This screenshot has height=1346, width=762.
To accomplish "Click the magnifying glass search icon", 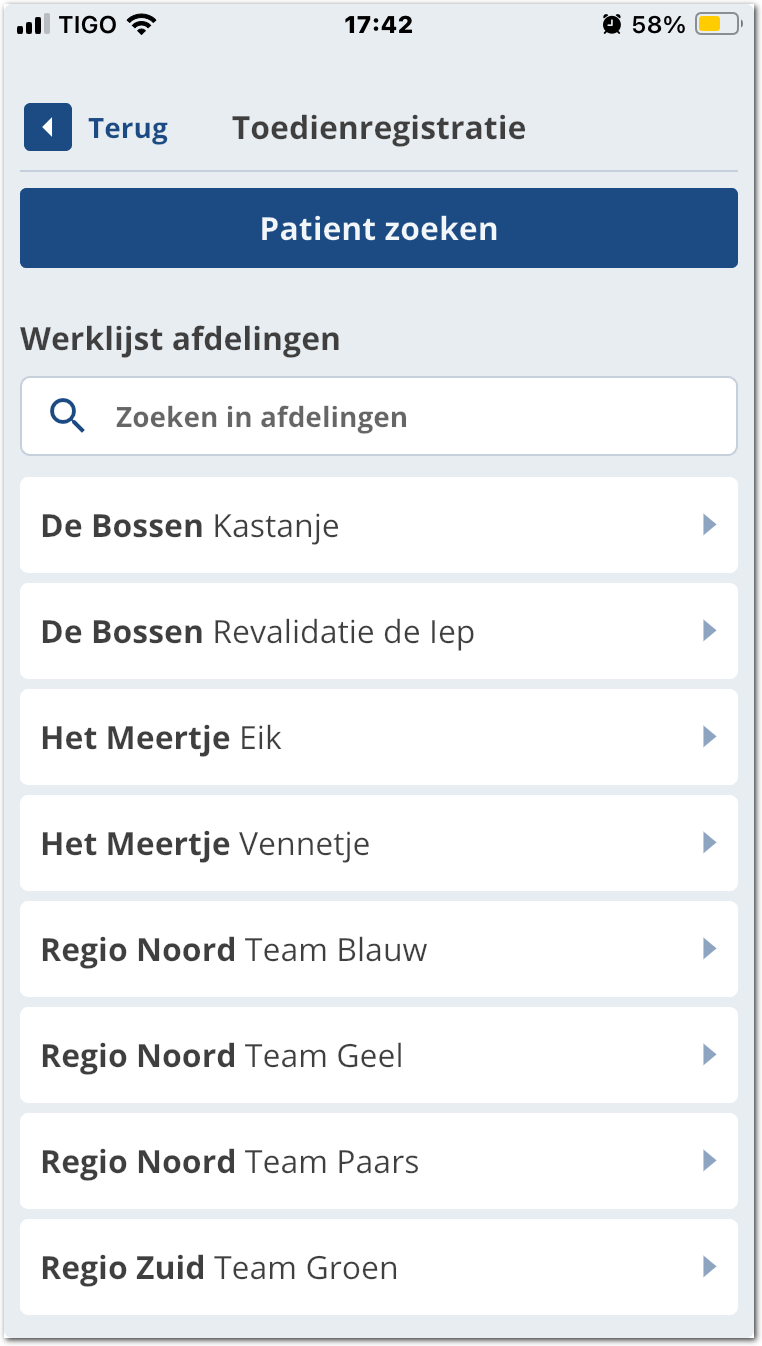I will pyautogui.click(x=67, y=416).
